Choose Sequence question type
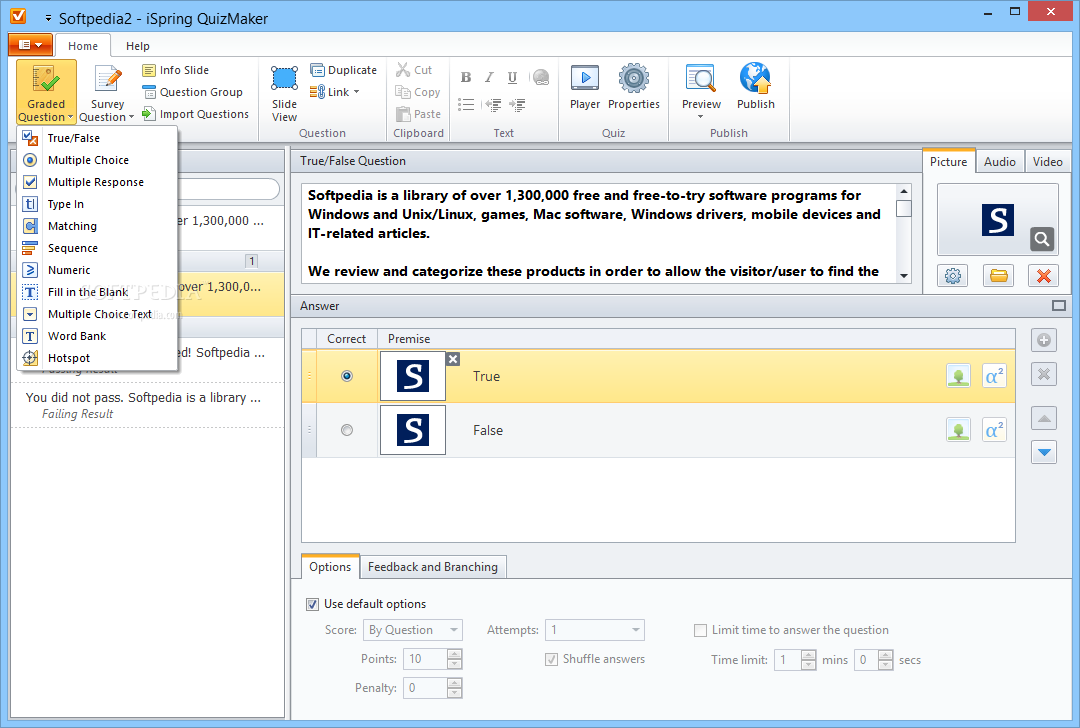The image size is (1080, 728). click(x=97, y=249)
